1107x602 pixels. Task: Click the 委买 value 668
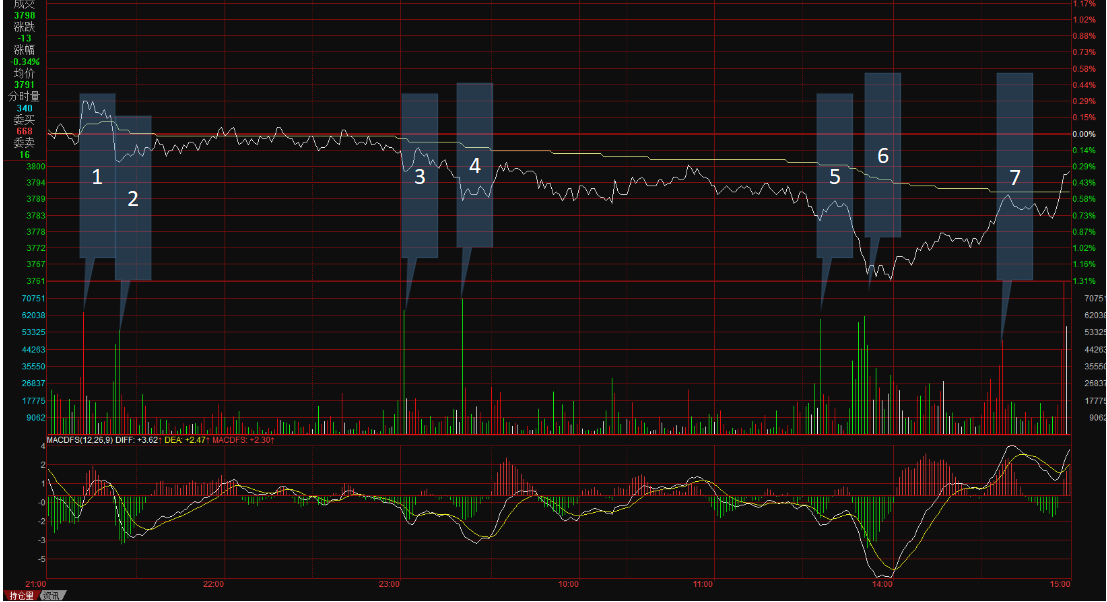coord(25,131)
